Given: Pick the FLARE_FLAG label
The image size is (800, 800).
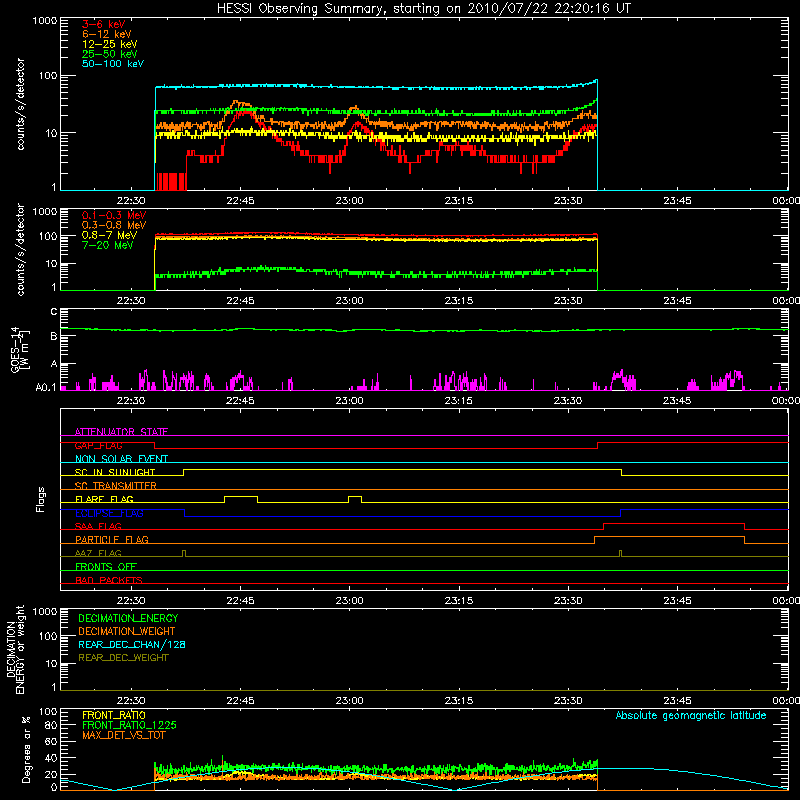Looking at the screenshot, I should [104, 499].
